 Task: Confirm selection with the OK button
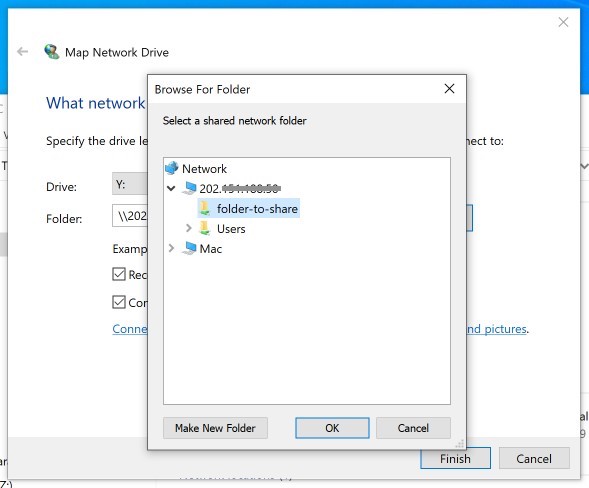[332, 428]
